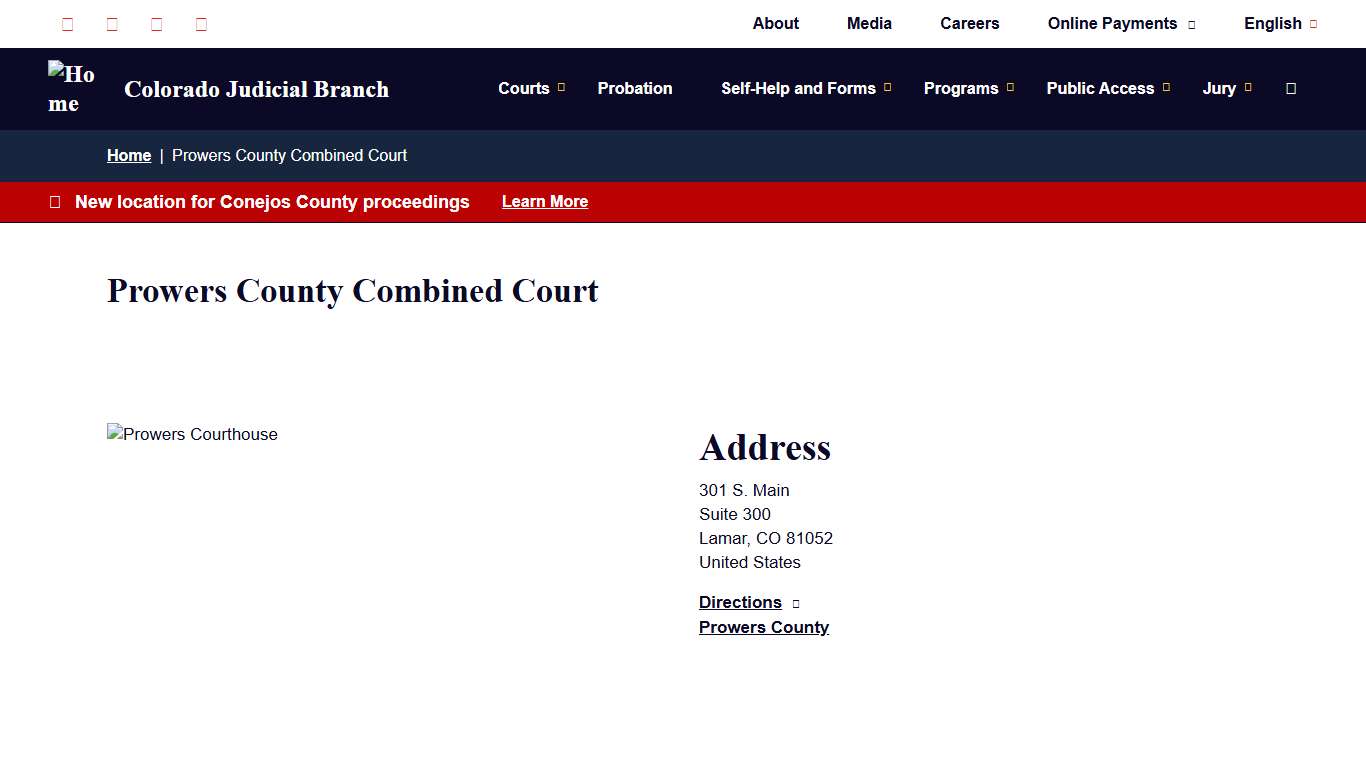Click the Learn More link on red banner
This screenshot has height=768, width=1366.
click(x=544, y=202)
